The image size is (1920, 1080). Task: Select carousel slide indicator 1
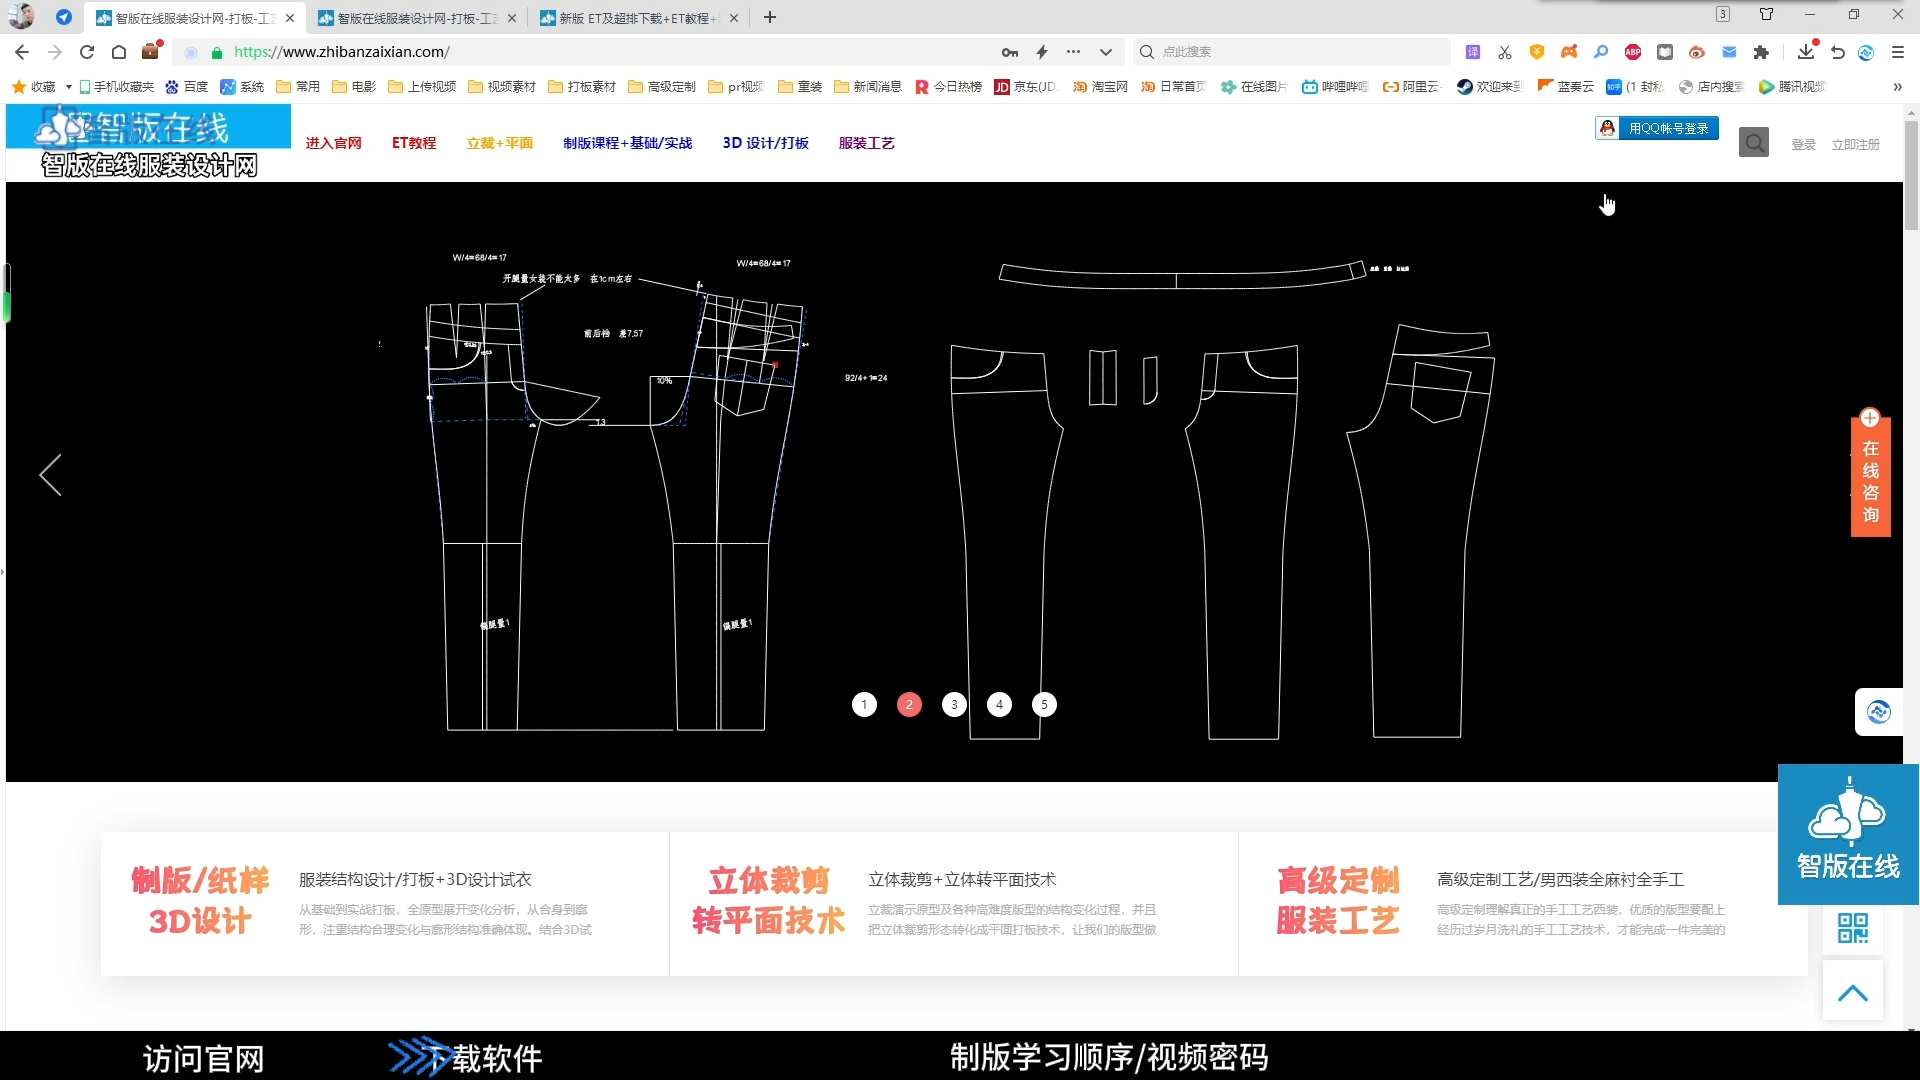coord(865,705)
